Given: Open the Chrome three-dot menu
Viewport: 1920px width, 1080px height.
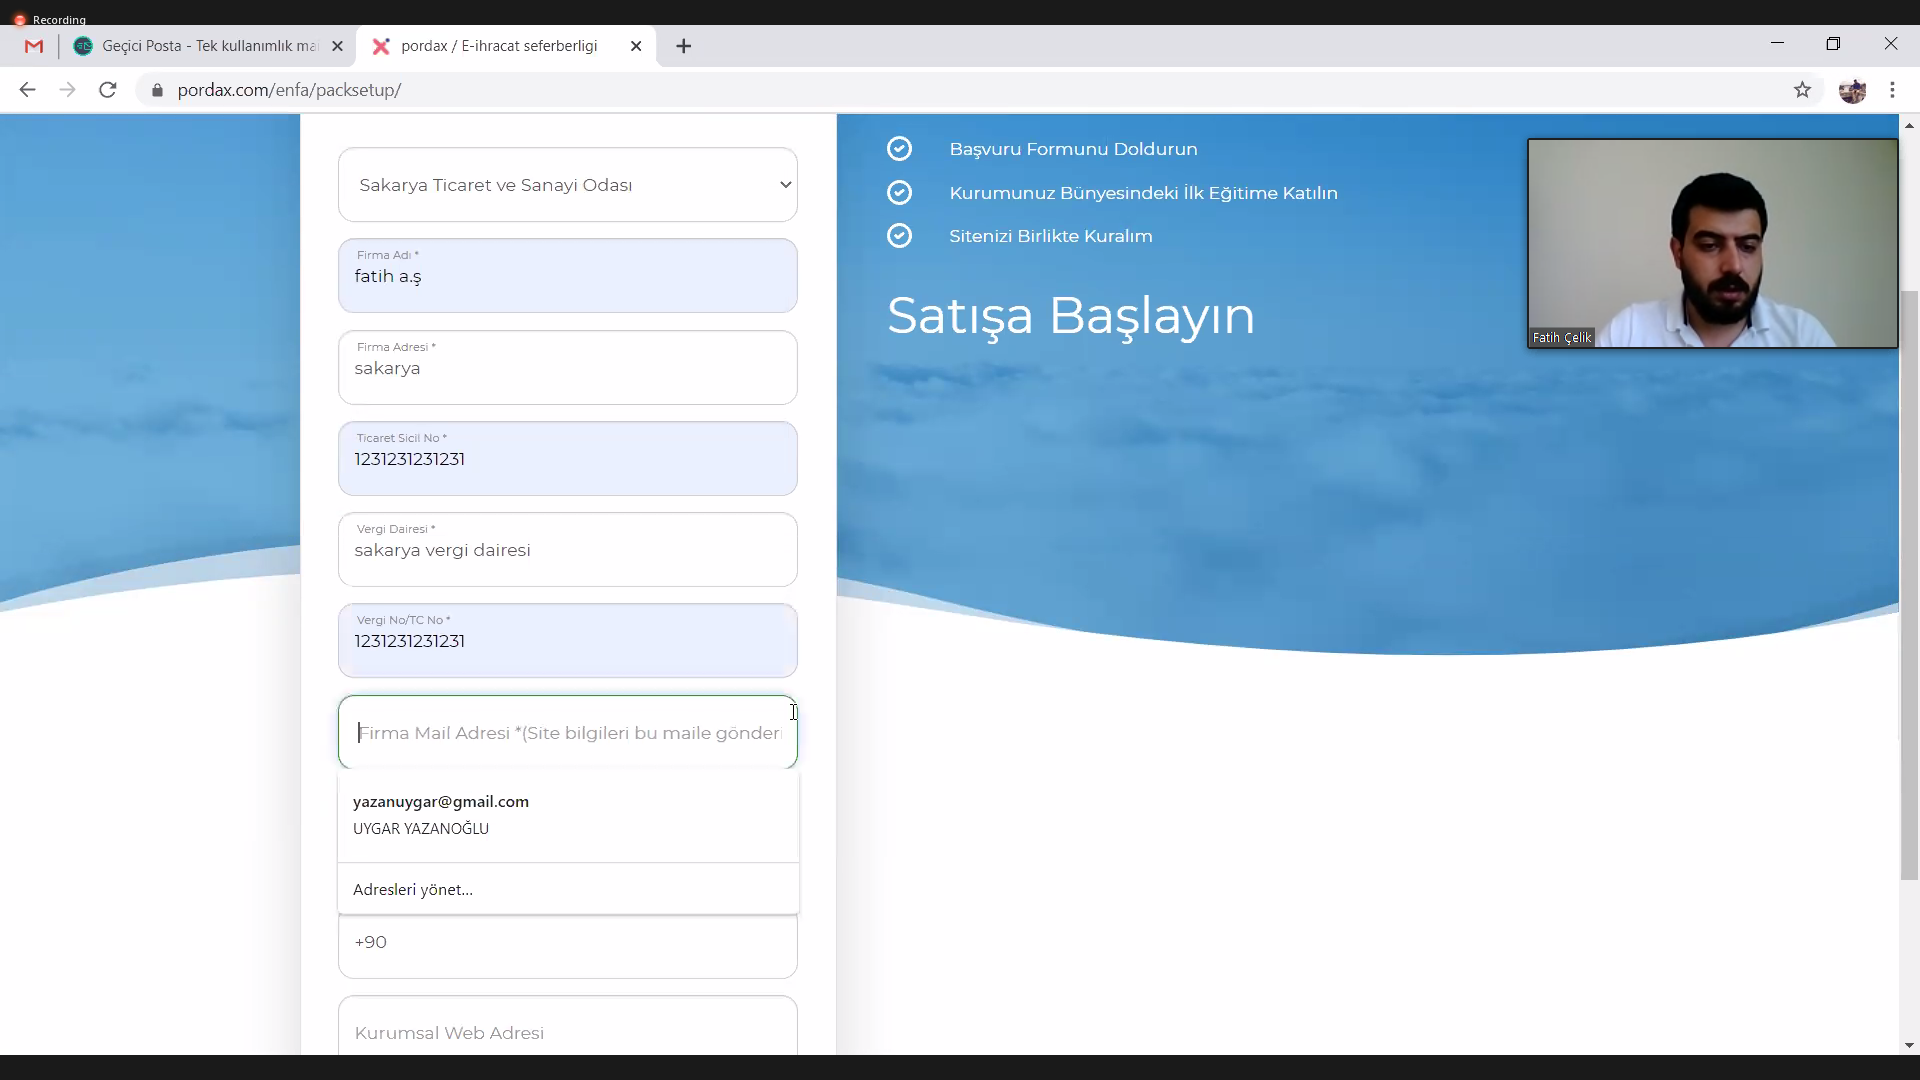Looking at the screenshot, I should [x=1892, y=90].
